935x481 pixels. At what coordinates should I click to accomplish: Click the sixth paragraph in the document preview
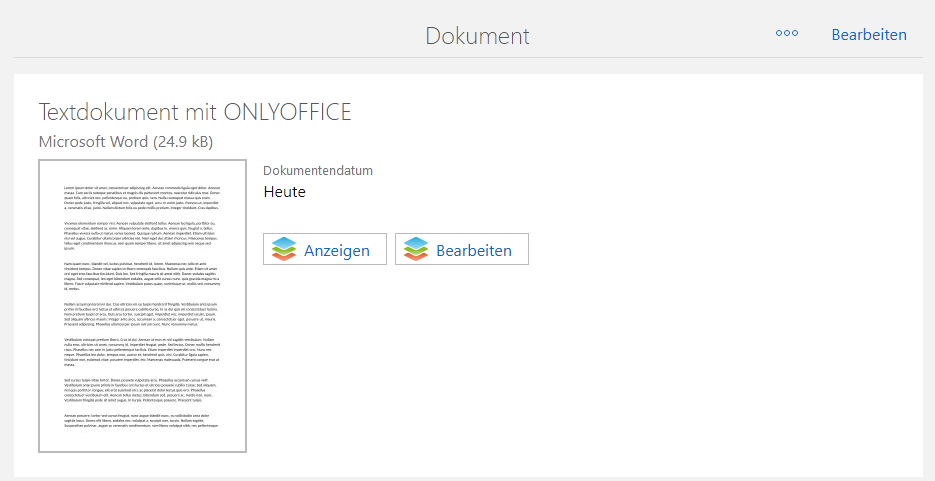(142, 391)
